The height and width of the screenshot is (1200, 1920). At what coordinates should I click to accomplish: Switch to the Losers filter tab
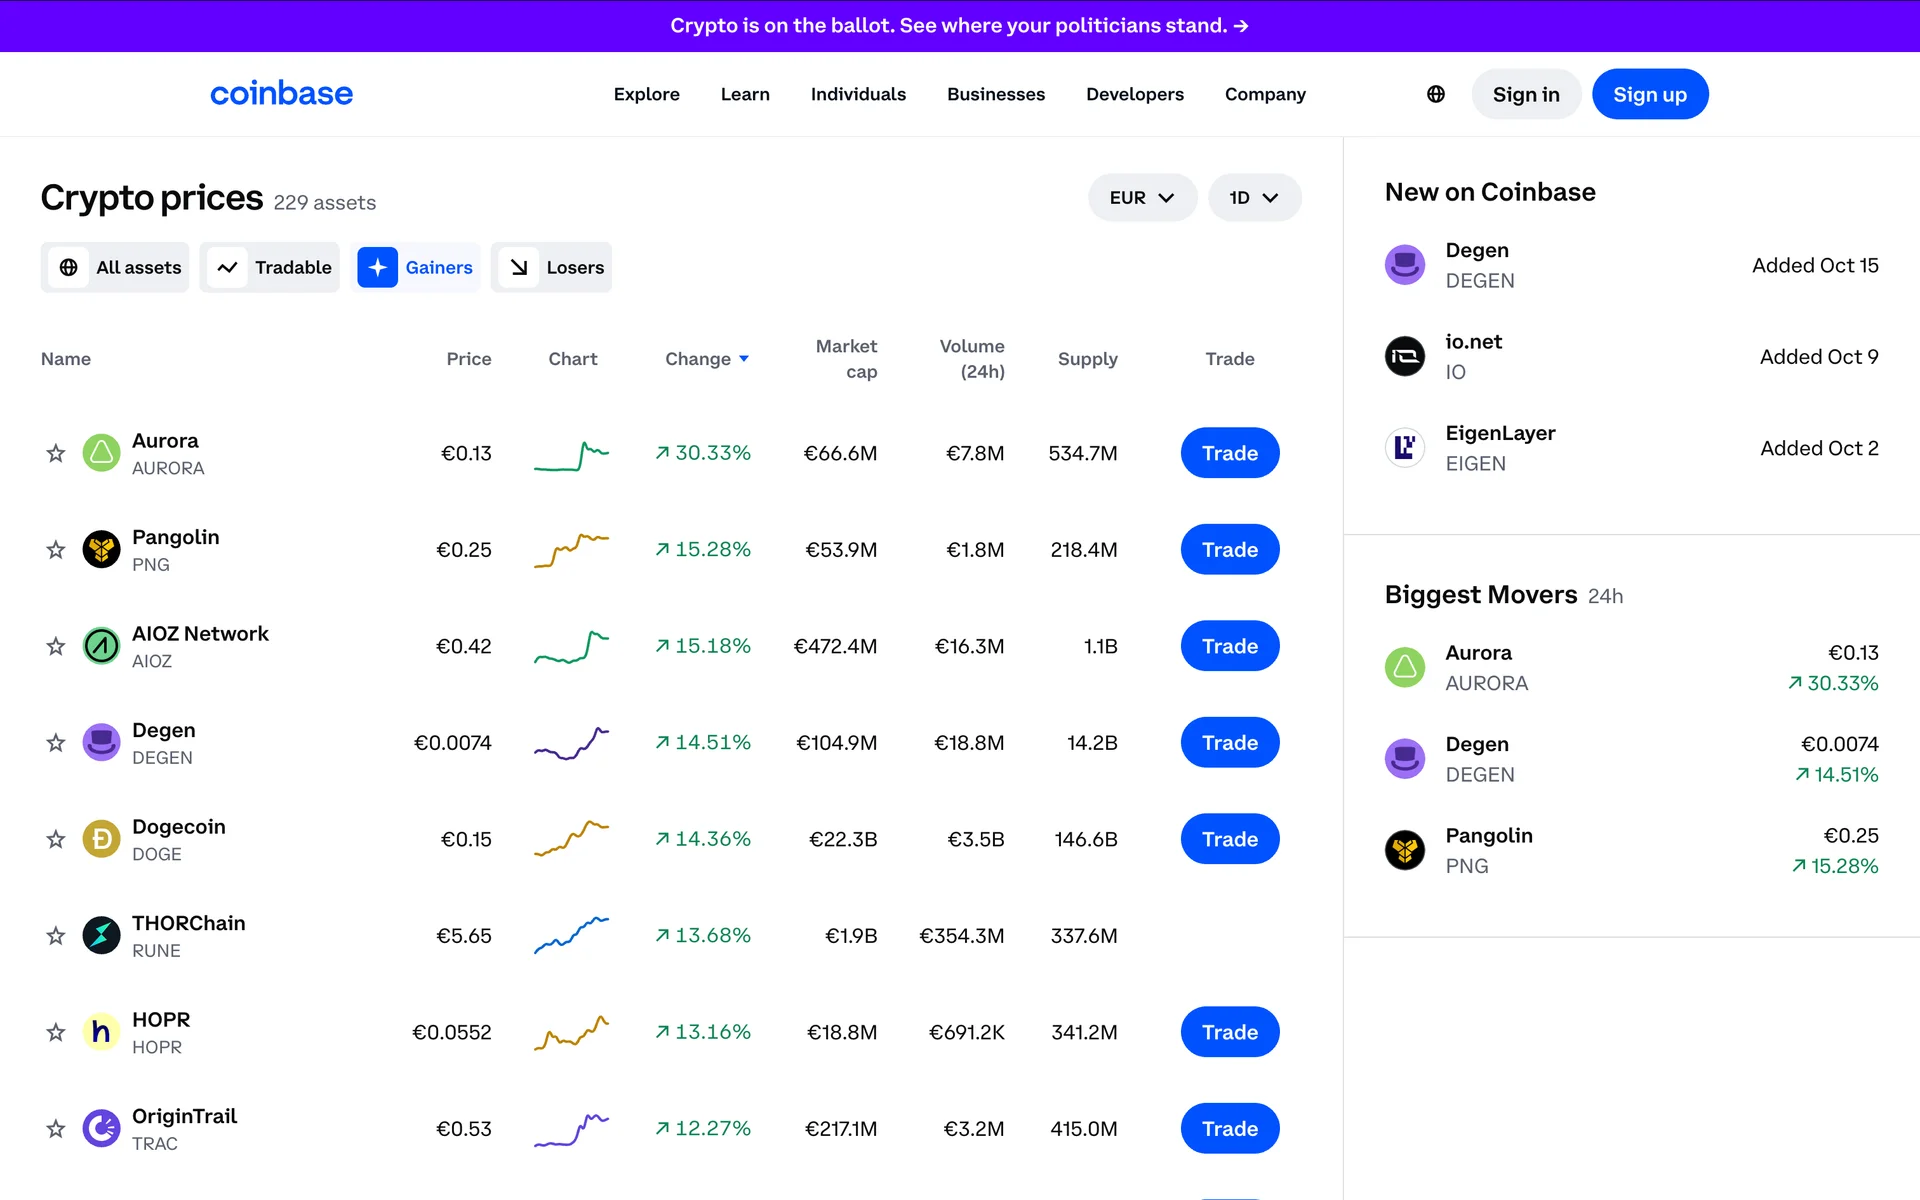[552, 267]
